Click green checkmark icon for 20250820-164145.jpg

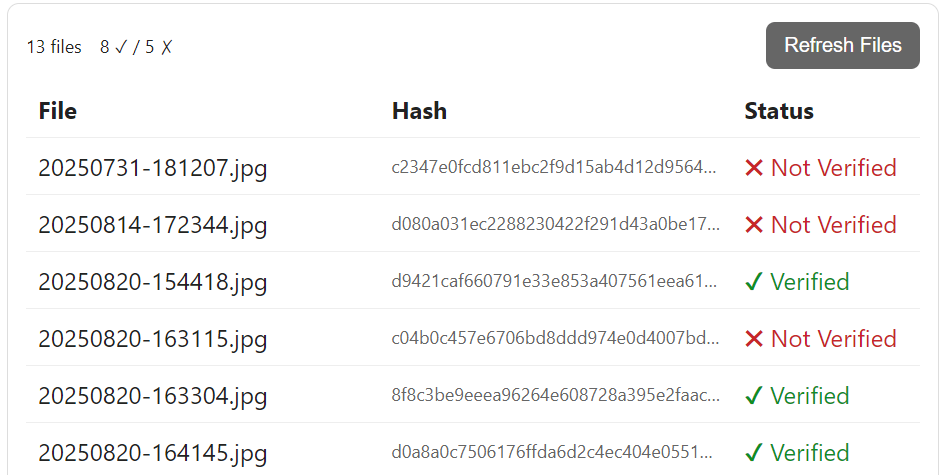(754, 454)
